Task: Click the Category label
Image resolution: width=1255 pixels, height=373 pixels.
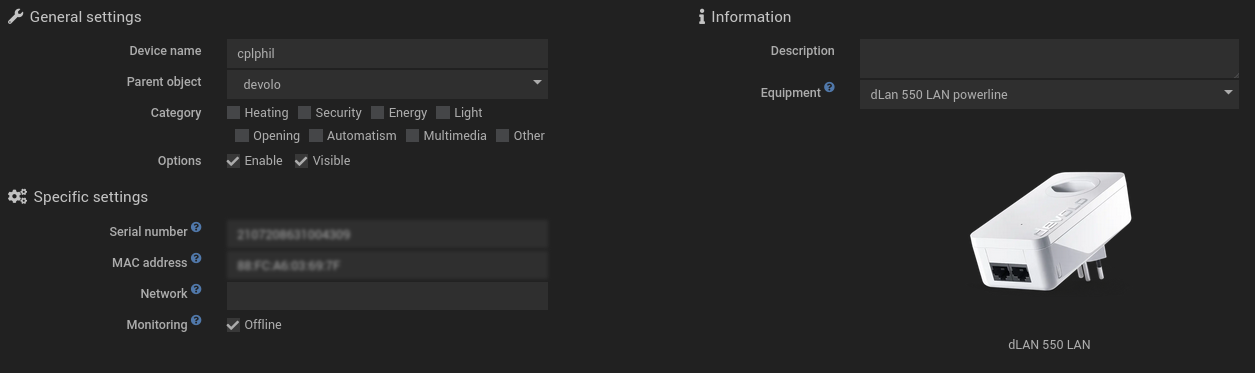Action: (x=176, y=113)
